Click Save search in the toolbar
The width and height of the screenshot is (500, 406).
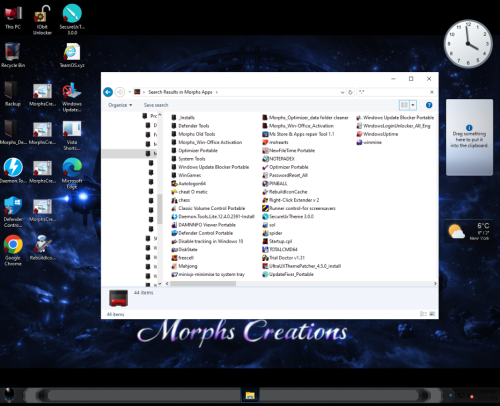[156, 105]
